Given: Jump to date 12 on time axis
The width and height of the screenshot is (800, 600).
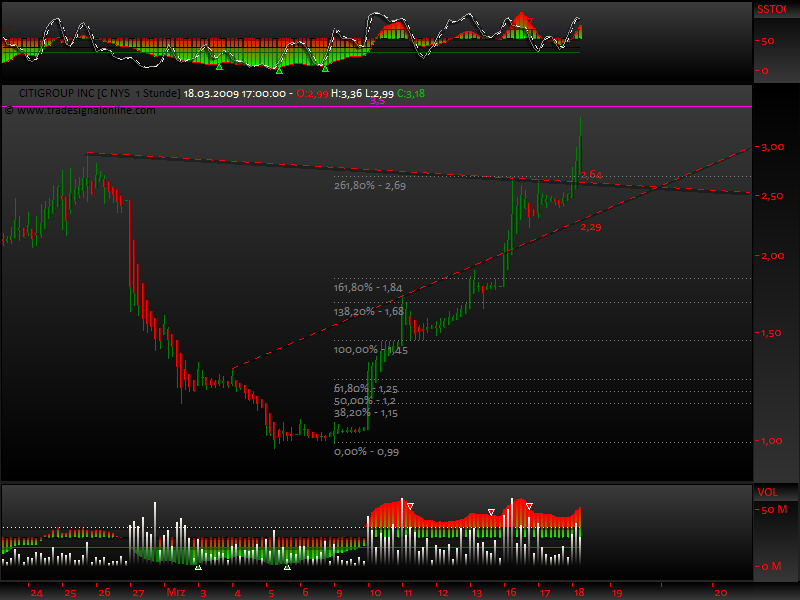Looking at the screenshot, I should tap(443, 593).
